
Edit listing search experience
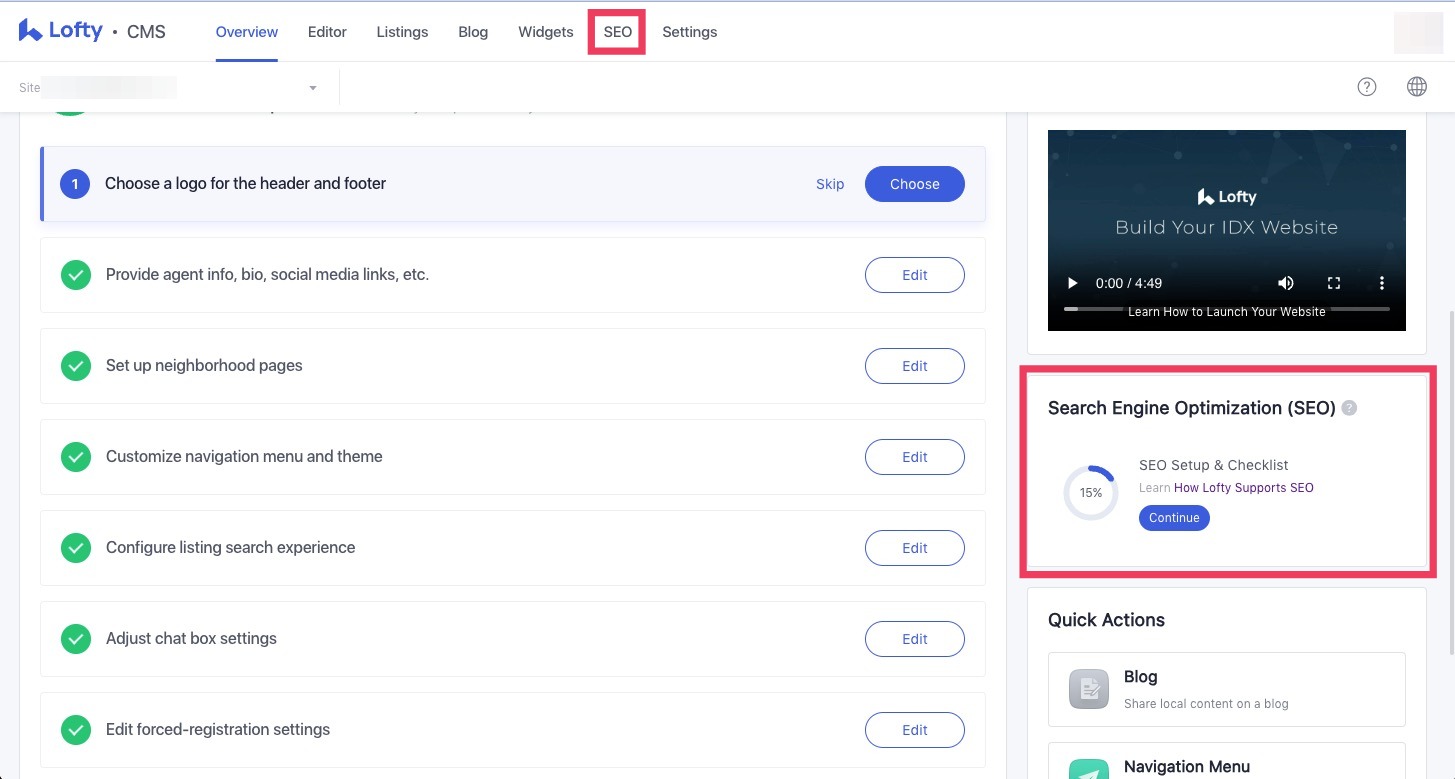pyautogui.click(x=915, y=548)
